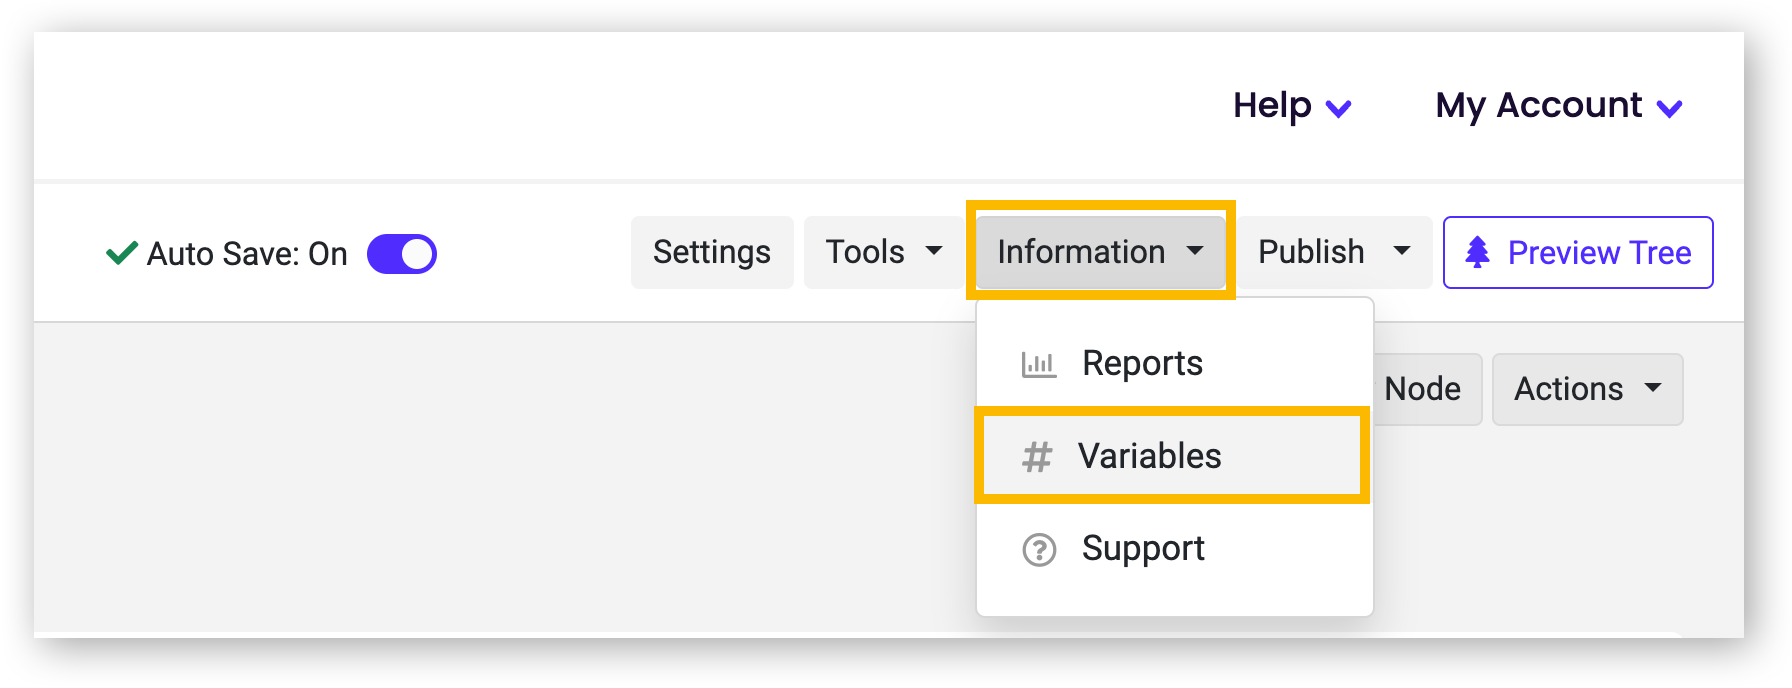This screenshot has width=1792, height=688.
Task: Open the Actions dropdown
Action: pyautogui.click(x=1588, y=389)
